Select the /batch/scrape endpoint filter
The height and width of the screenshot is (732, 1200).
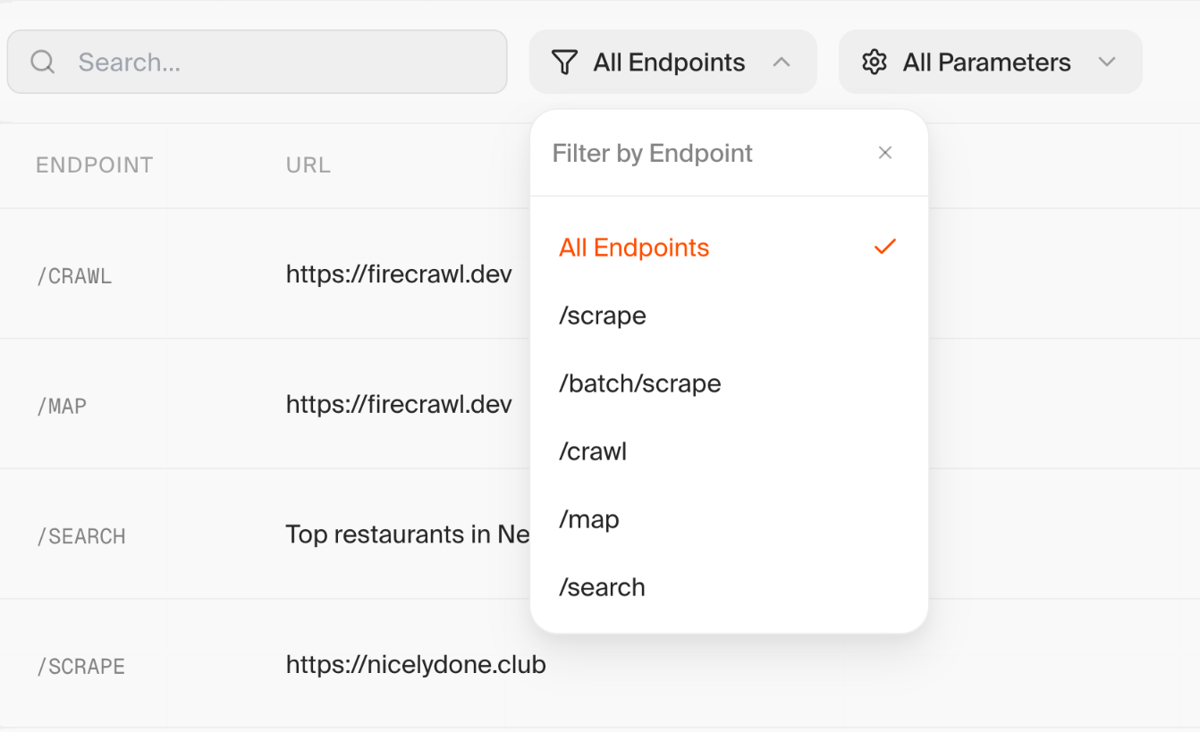(x=639, y=383)
